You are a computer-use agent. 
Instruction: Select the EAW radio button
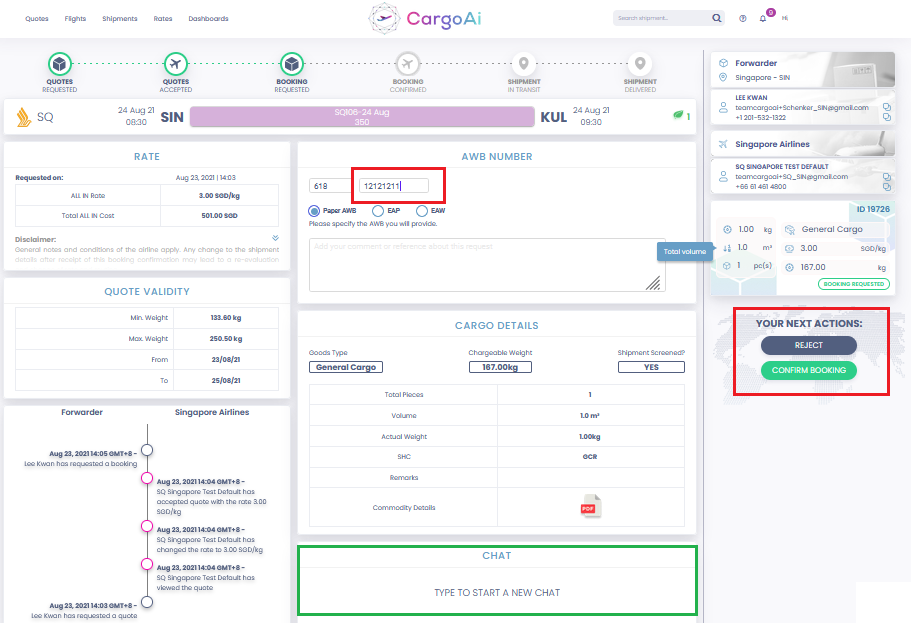tap(422, 210)
